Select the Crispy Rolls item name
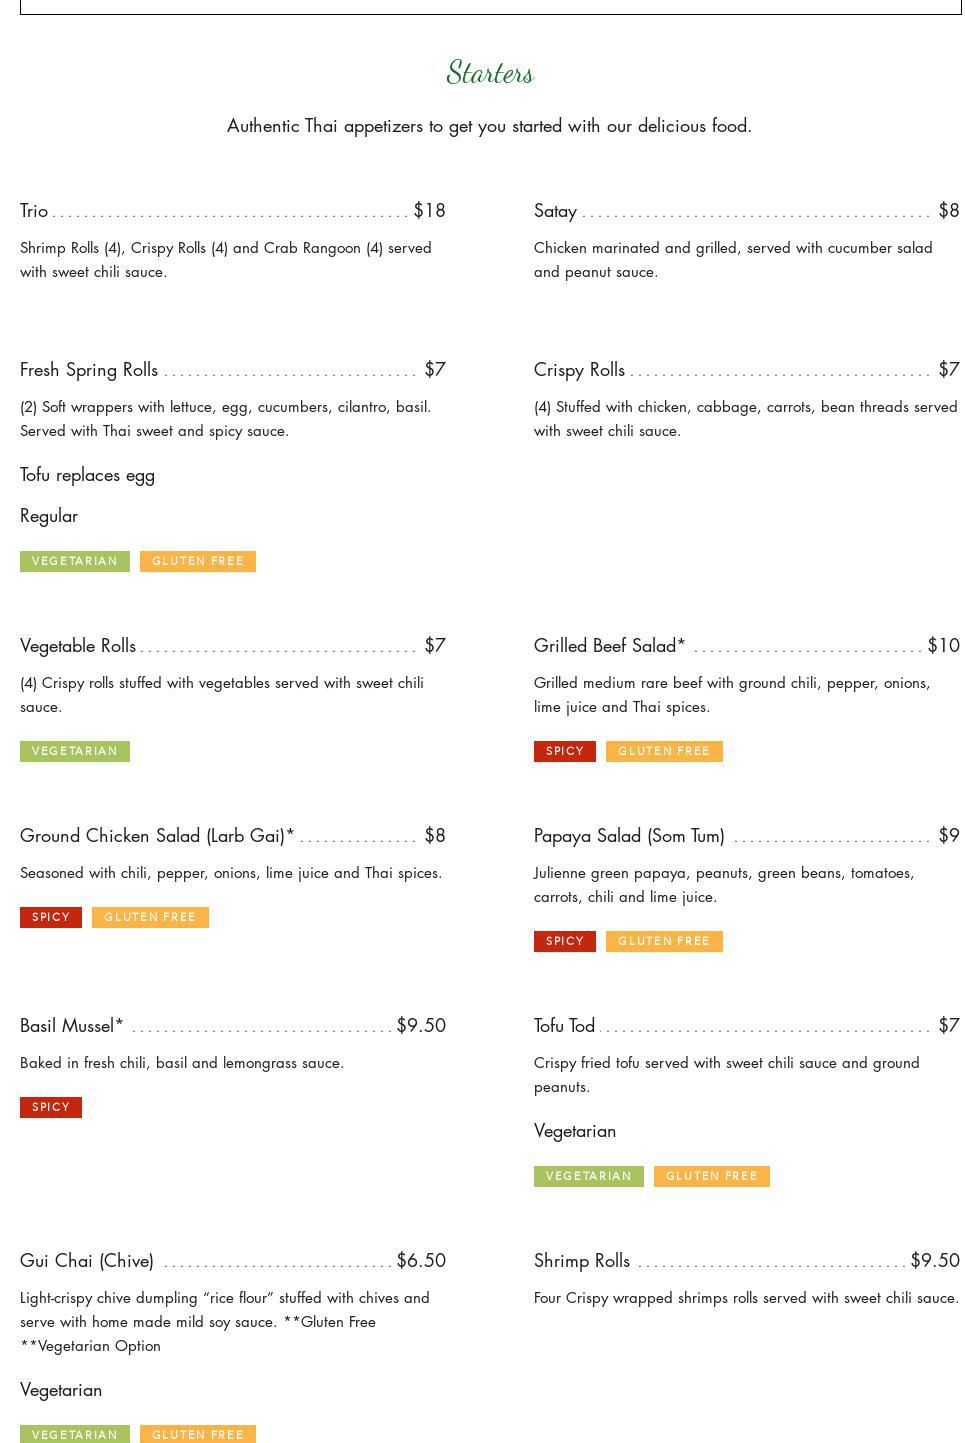The image size is (965, 1443). (x=579, y=370)
